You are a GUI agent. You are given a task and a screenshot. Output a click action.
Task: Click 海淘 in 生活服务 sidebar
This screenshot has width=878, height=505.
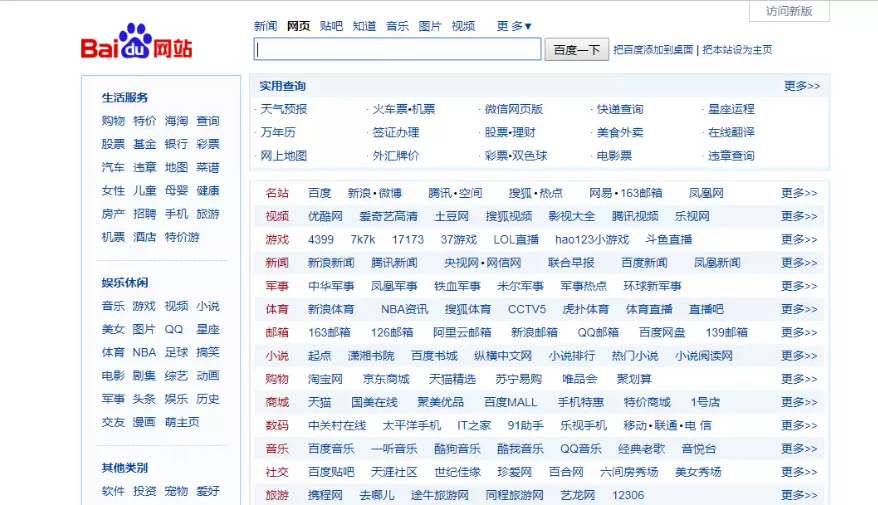click(x=176, y=121)
